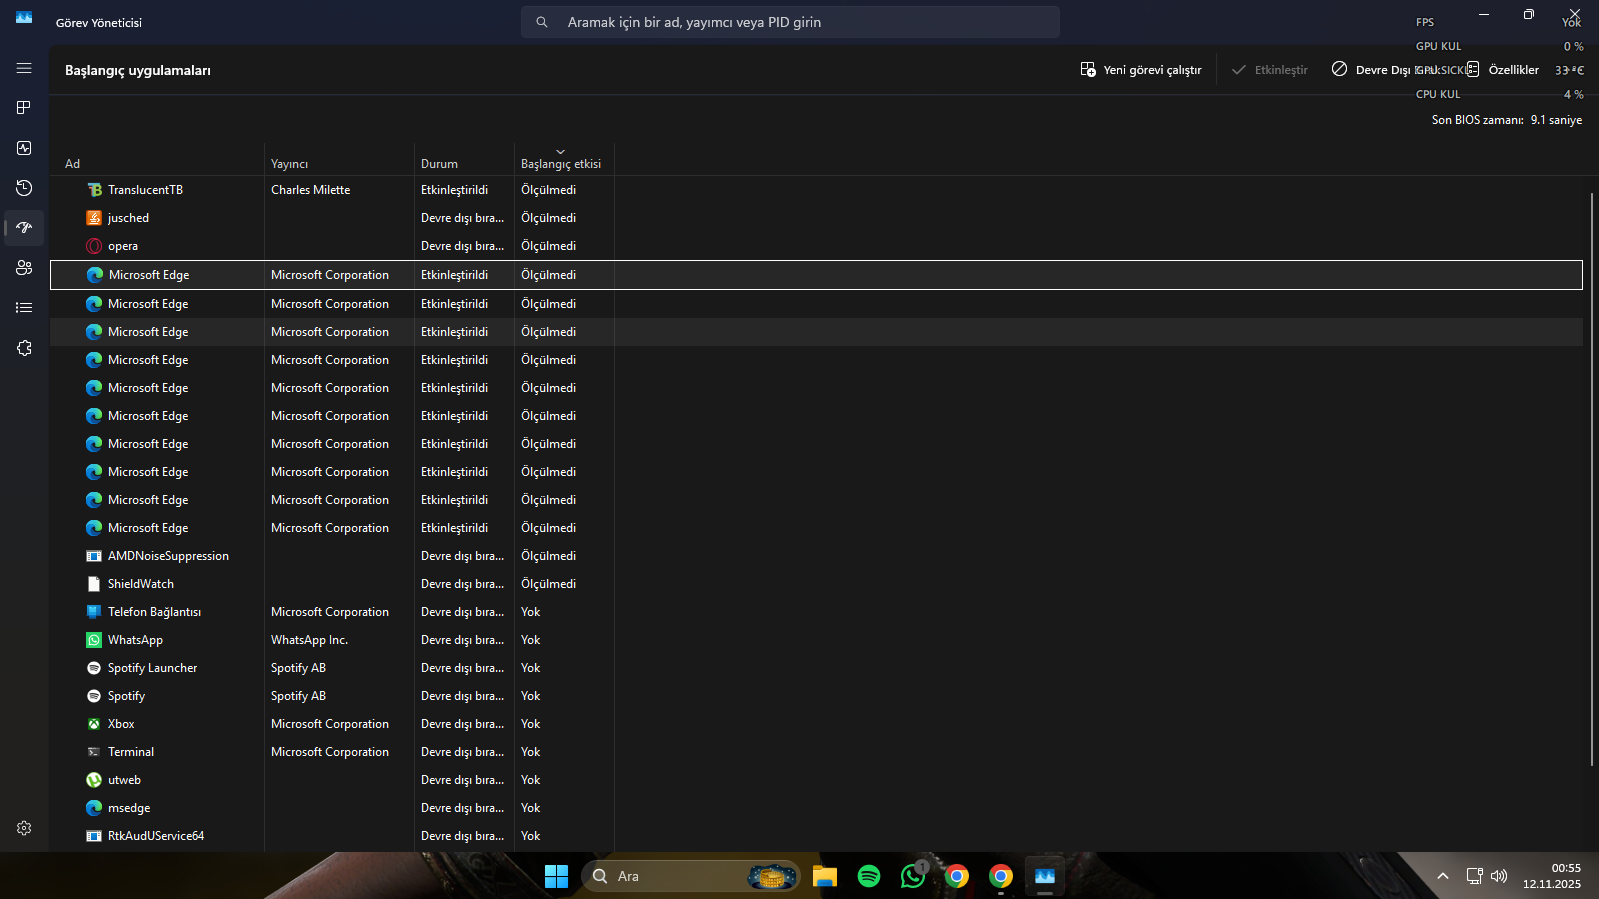
Task: Open volume control in system tray
Action: tap(1498, 876)
